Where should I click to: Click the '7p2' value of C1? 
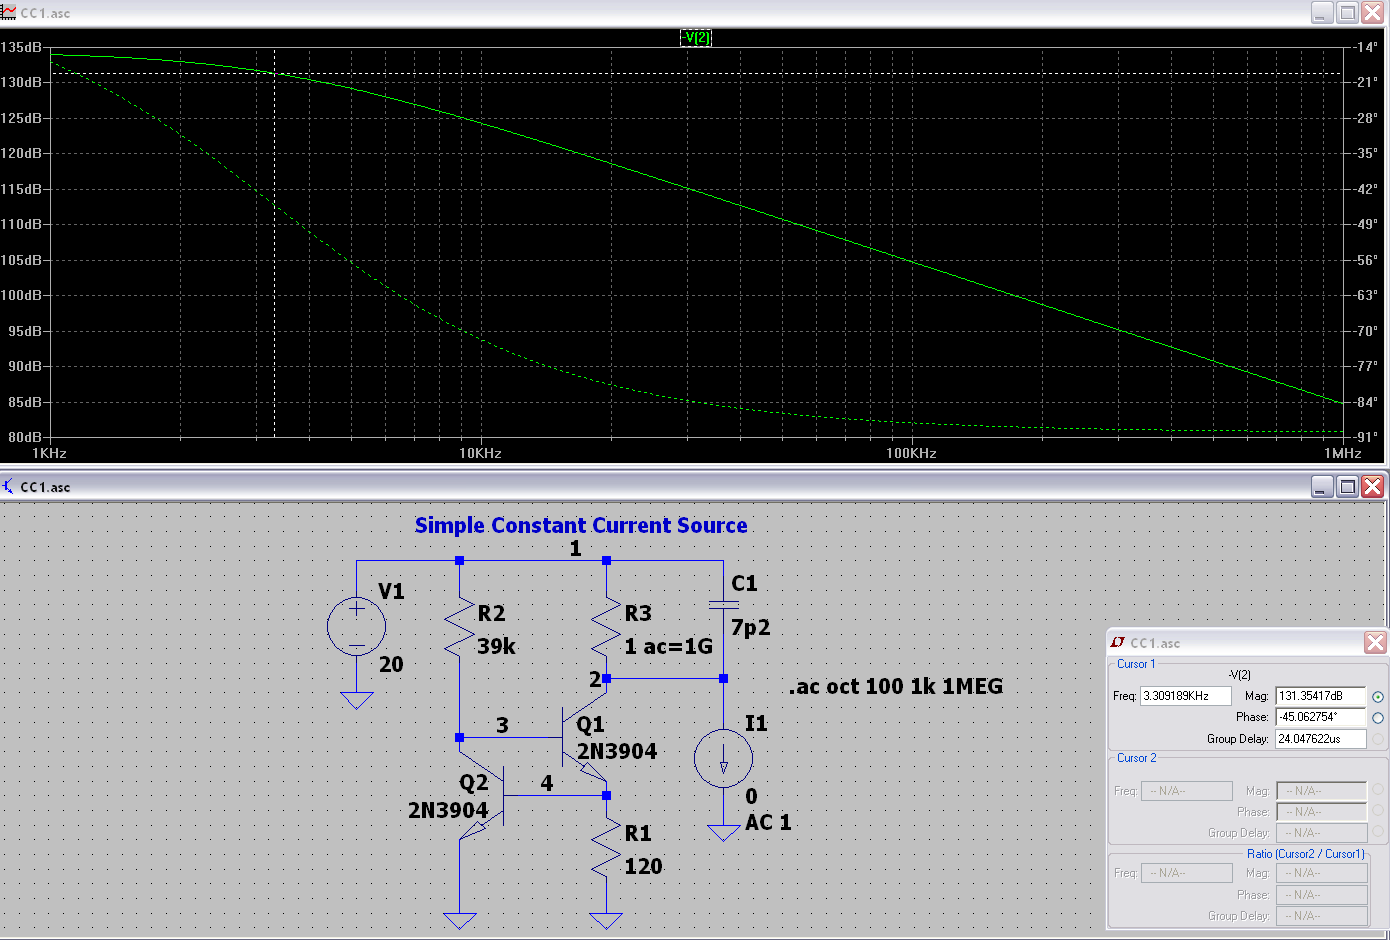(750, 628)
